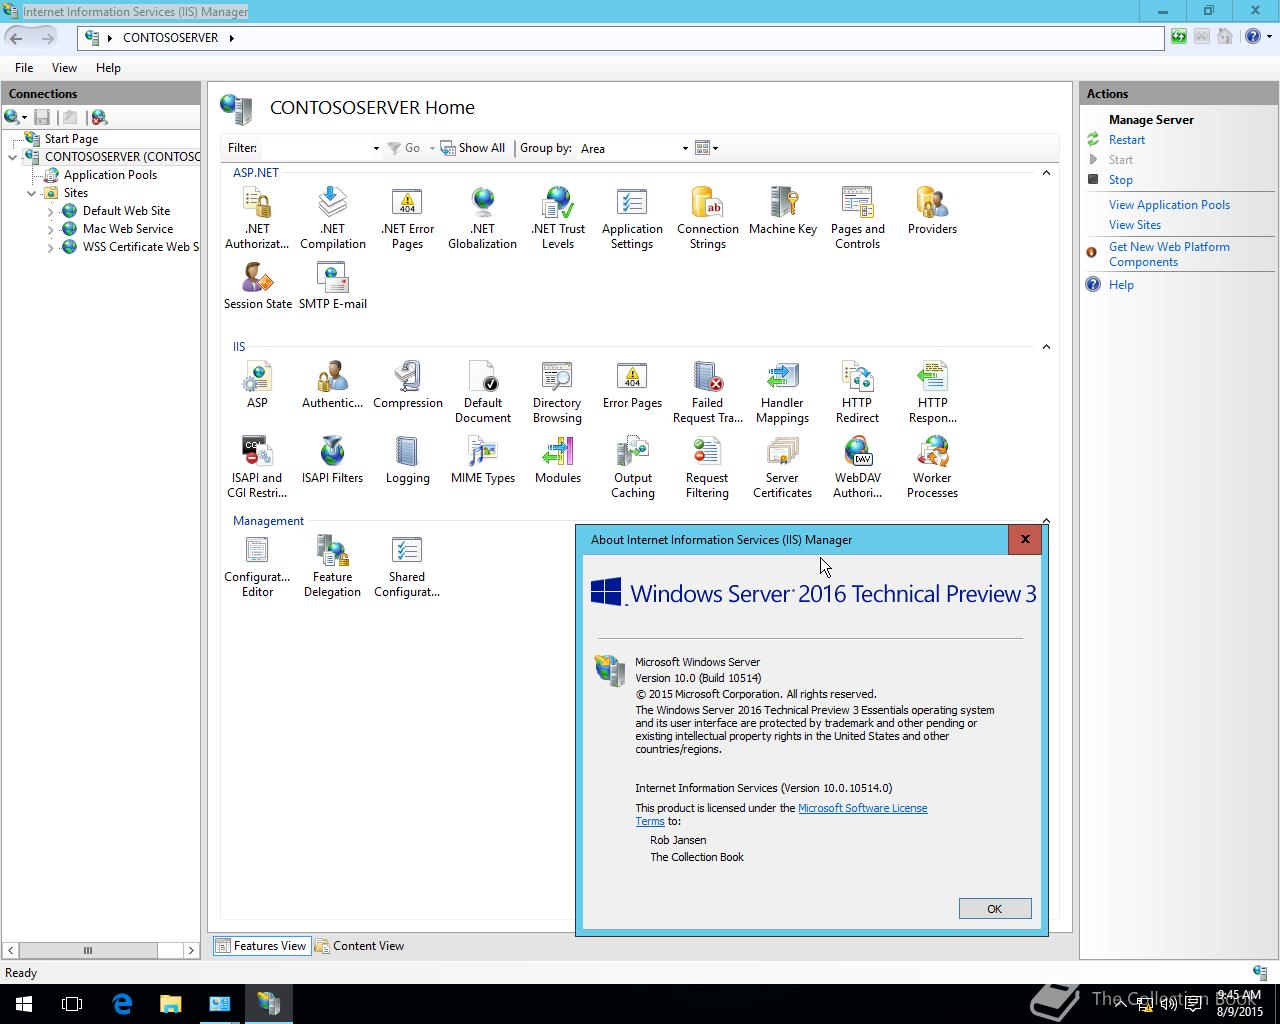Open Handler Mappings feature
This screenshot has height=1024, width=1280.
coord(782,392)
